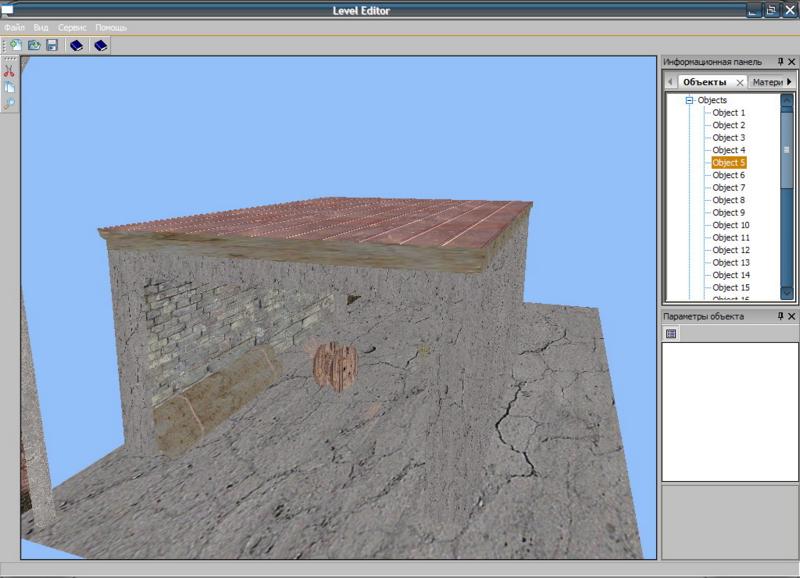Close the Информационная панель panel
Image resolution: width=800 pixels, height=578 pixels.
[792, 62]
